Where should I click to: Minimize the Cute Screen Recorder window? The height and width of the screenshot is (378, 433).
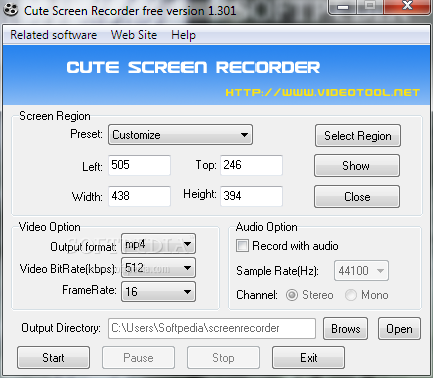(343, 7)
